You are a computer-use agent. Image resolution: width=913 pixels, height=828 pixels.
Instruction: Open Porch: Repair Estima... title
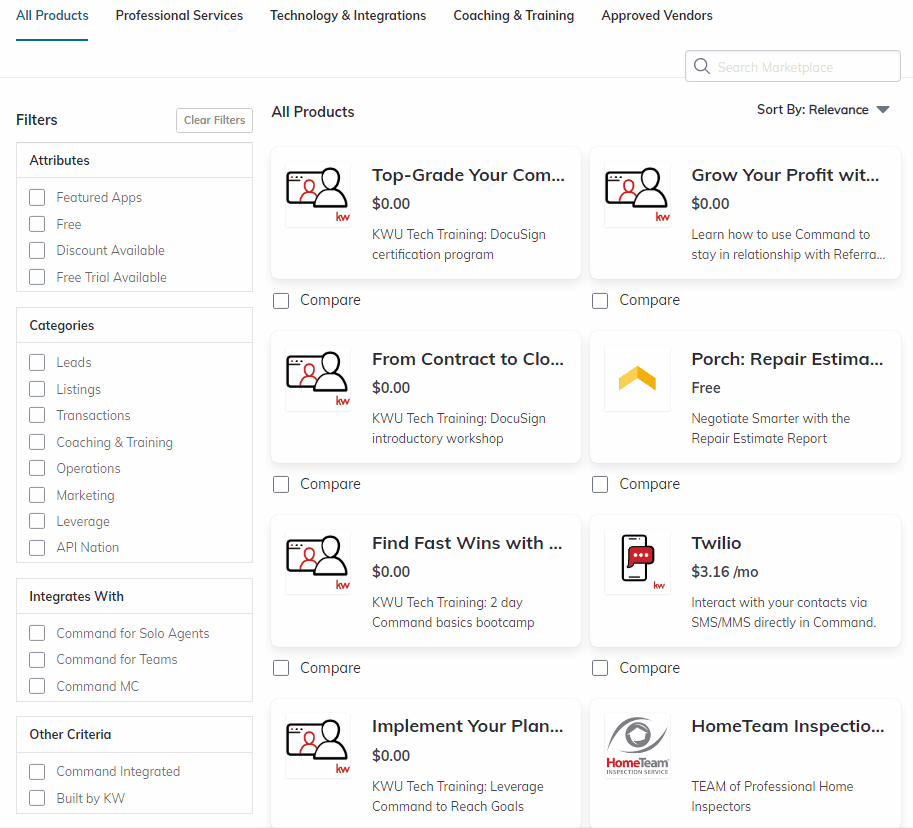pyautogui.click(x=787, y=359)
